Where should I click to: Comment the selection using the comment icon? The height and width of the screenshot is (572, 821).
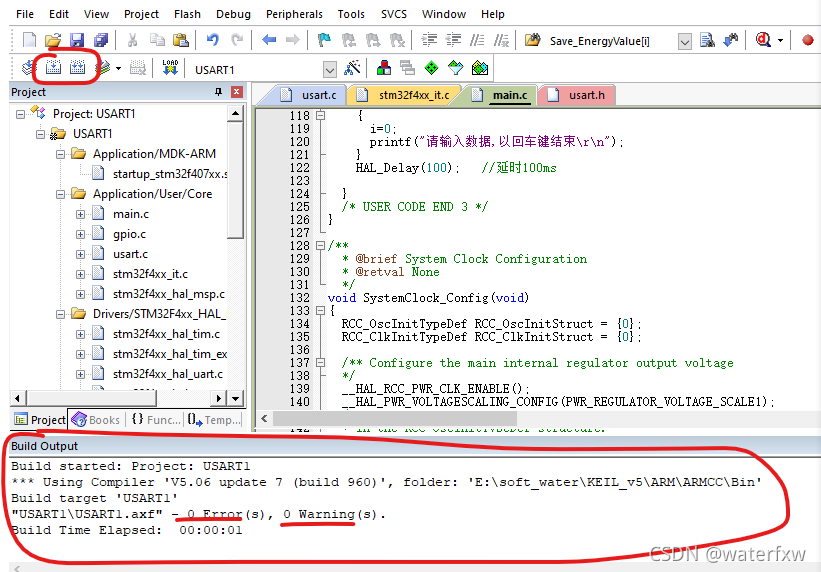pyautogui.click(x=477, y=40)
